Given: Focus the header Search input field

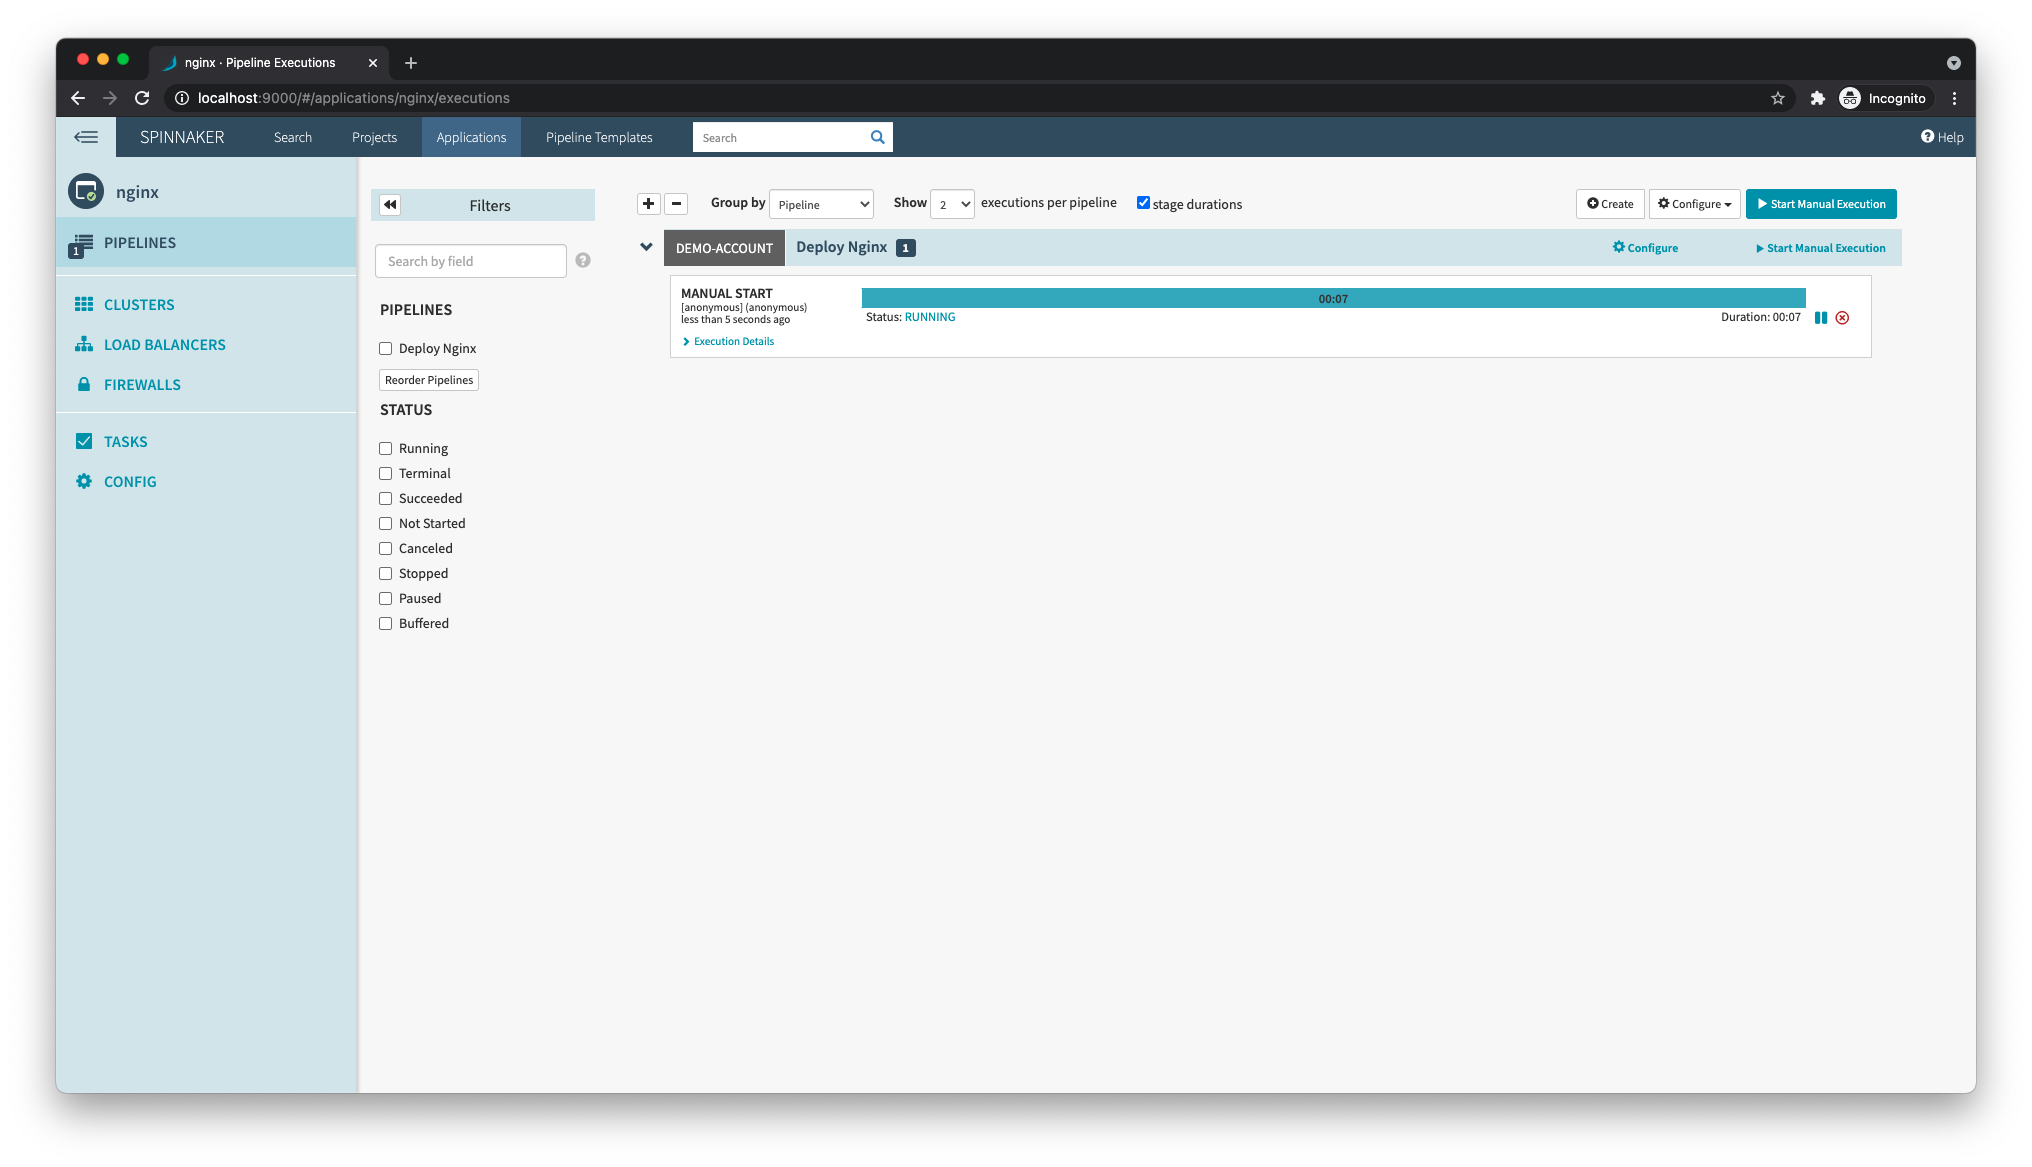Looking at the screenshot, I should (x=780, y=137).
